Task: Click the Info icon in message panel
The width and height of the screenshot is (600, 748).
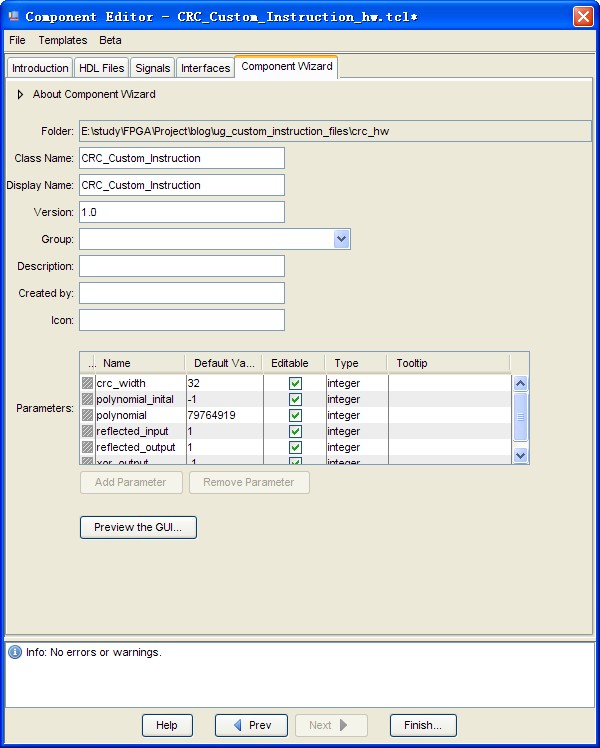Action: pos(15,652)
